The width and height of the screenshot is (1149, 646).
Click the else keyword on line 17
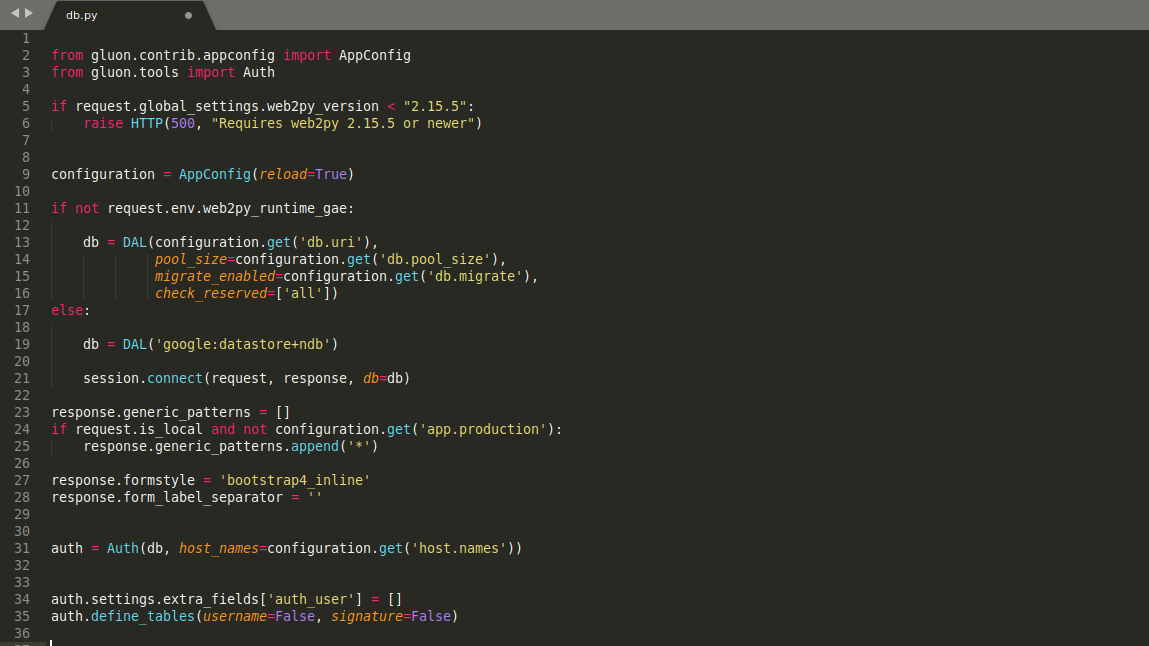67,311
